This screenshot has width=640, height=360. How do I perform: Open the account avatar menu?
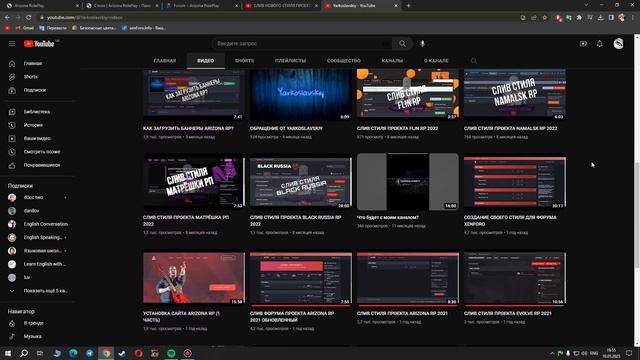pos(618,44)
